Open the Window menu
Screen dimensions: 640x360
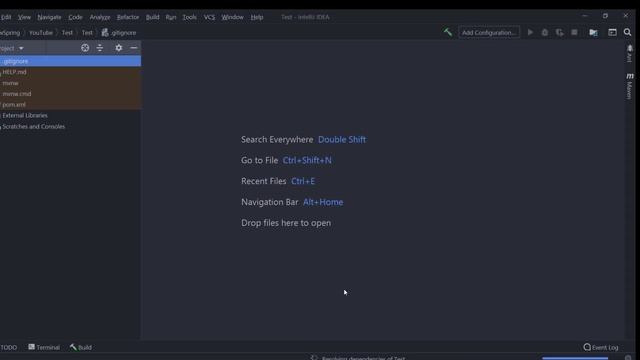click(232, 17)
